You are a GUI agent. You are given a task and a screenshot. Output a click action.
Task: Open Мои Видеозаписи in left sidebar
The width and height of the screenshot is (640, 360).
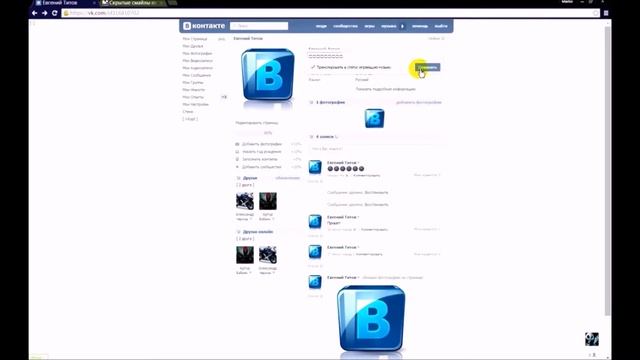(x=198, y=61)
